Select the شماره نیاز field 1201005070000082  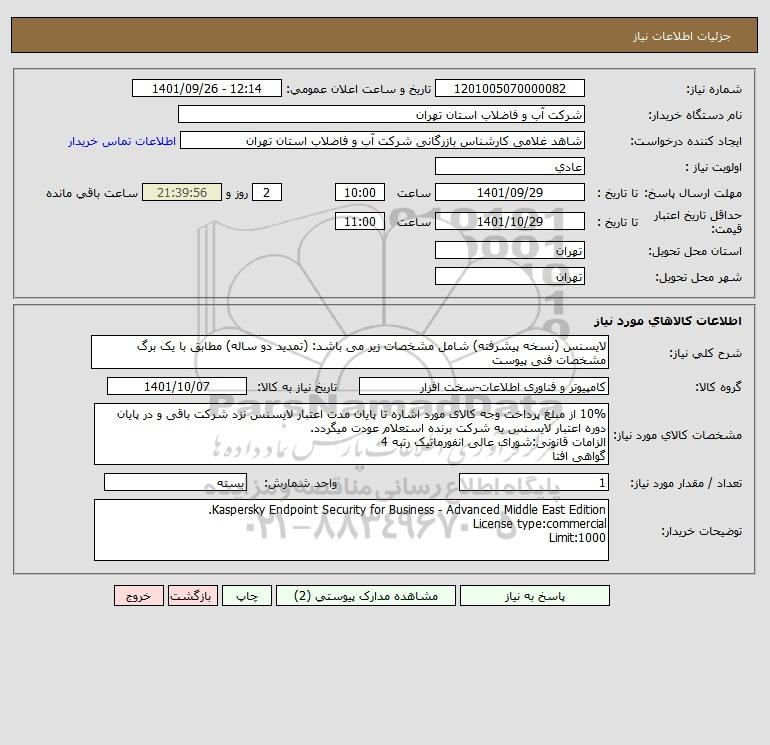(x=510, y=88)
